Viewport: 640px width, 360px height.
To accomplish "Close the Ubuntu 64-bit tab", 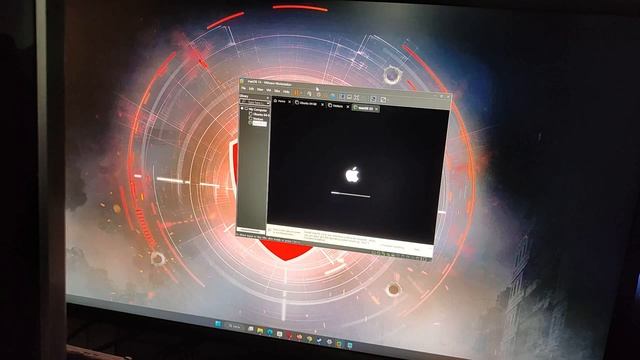I will point(322,104).
